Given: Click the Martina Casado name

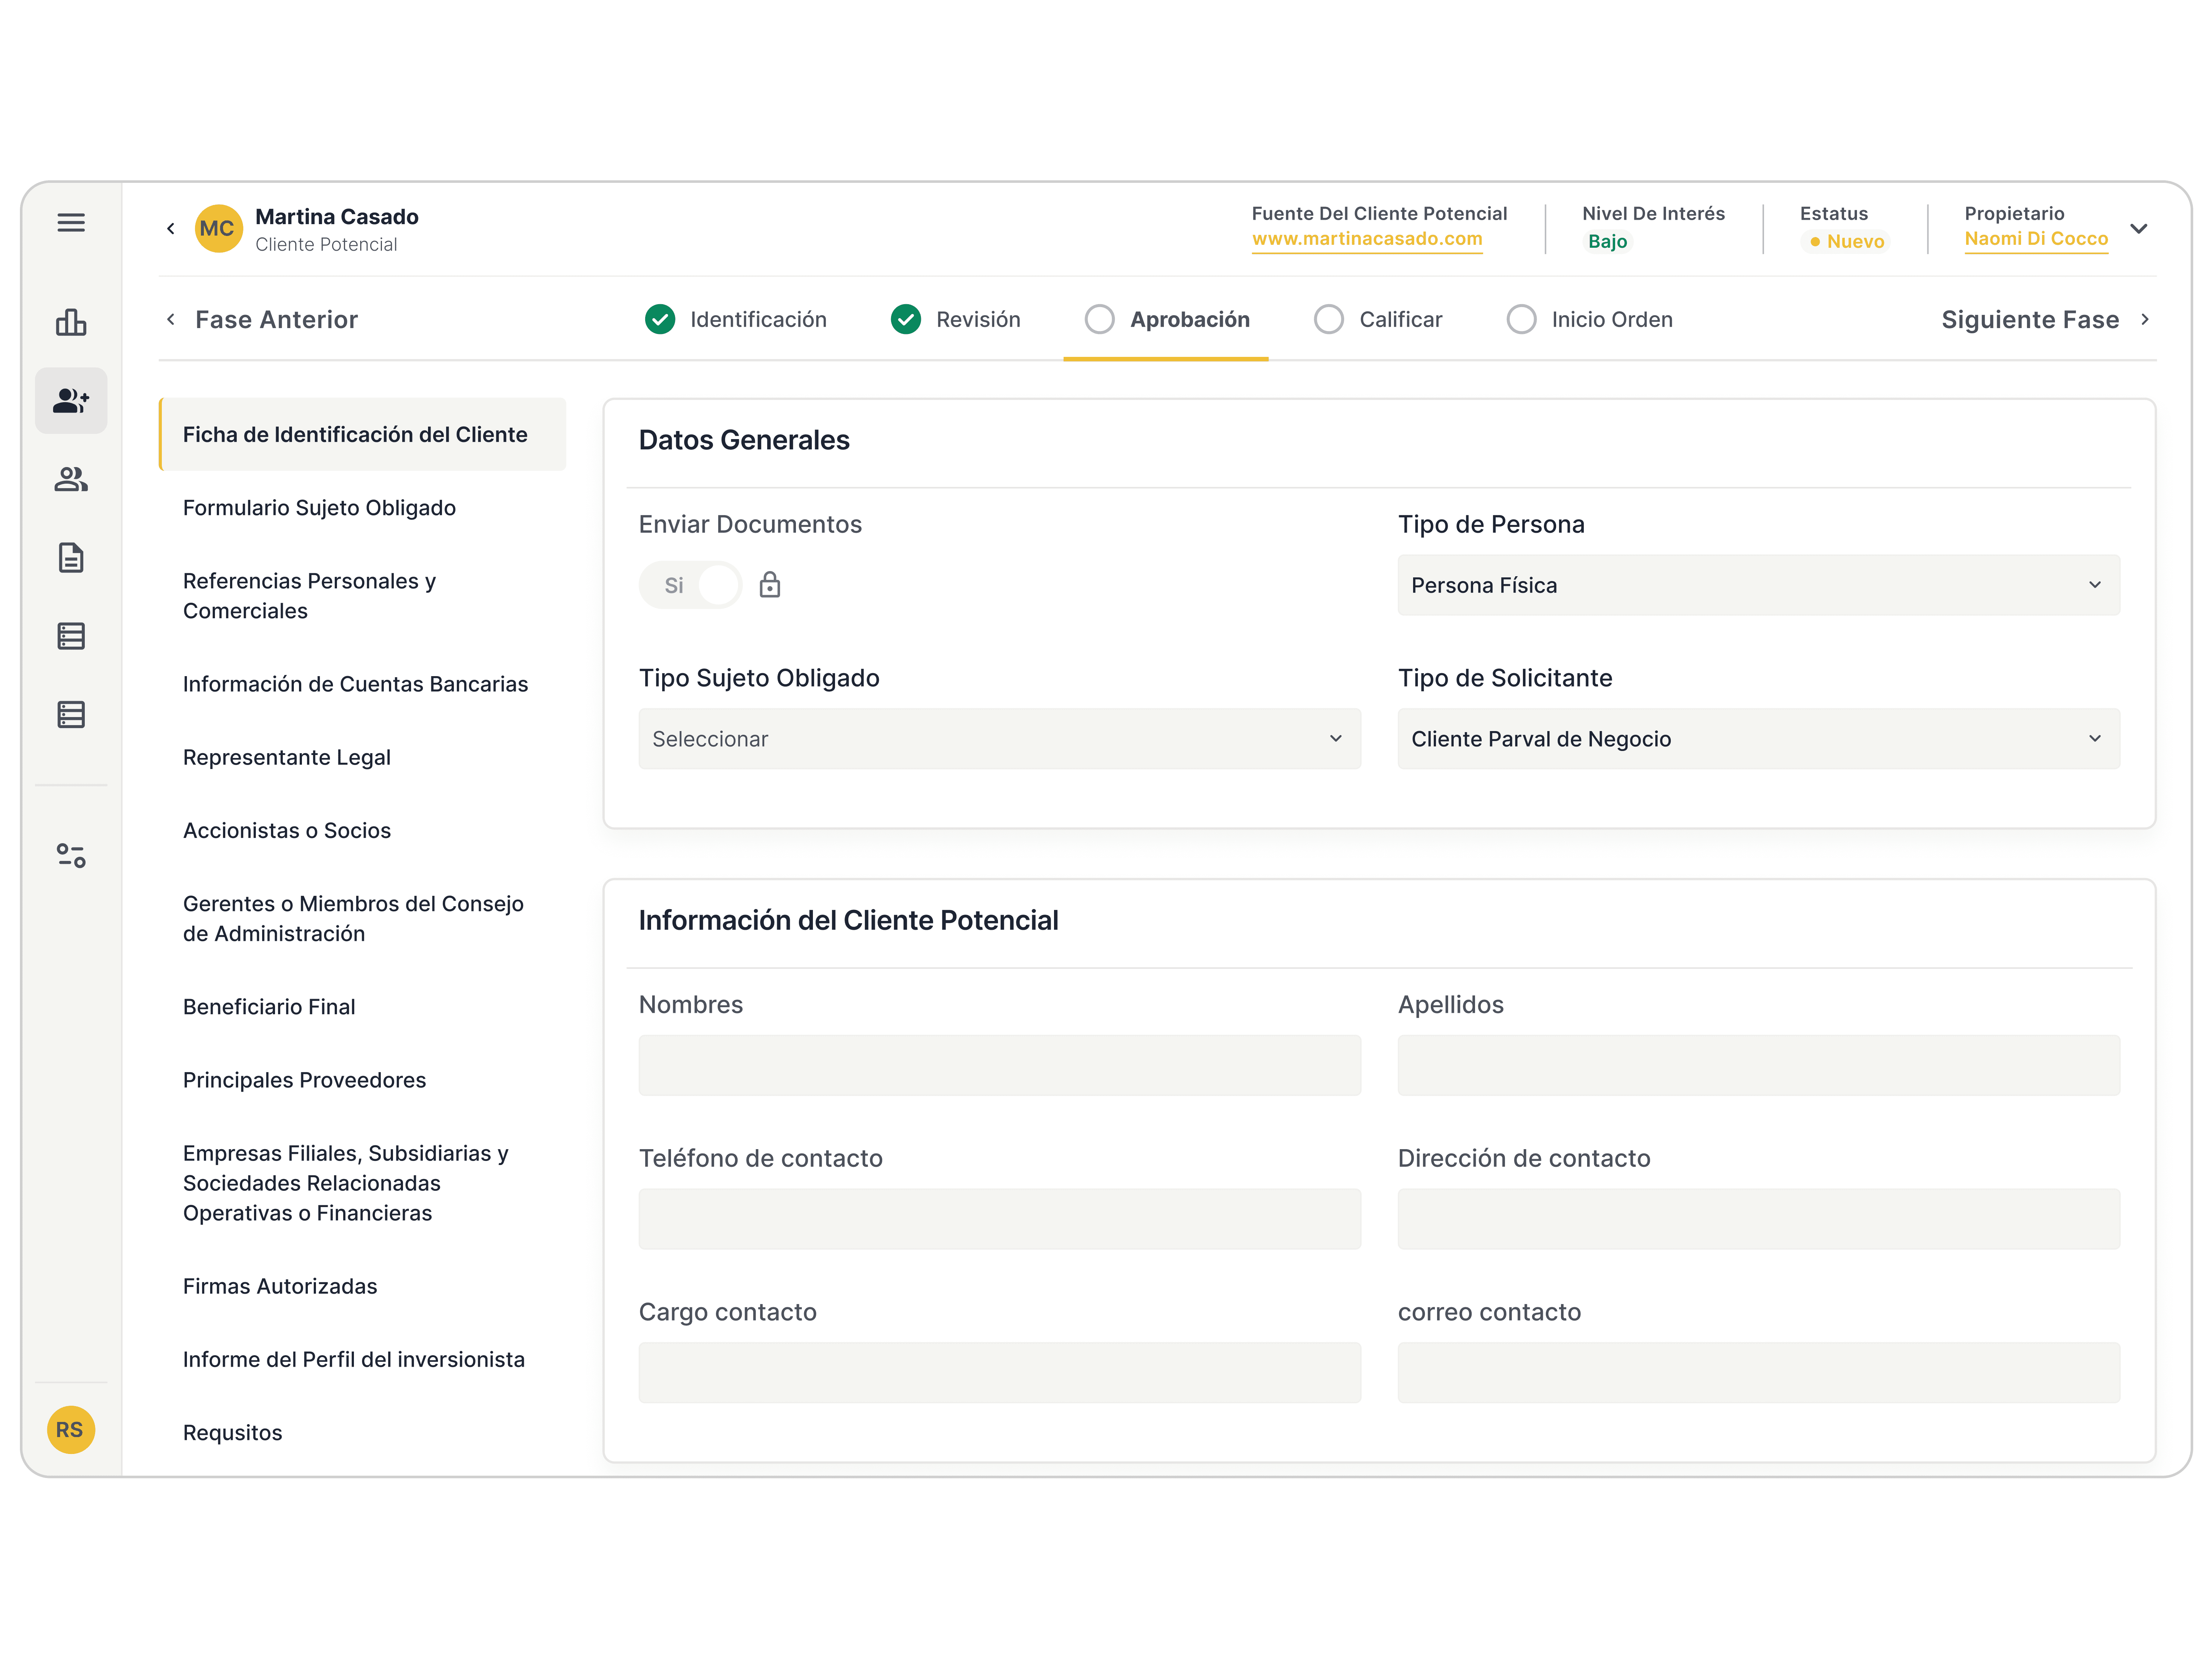Looking at the screenshot, I should [337, 217].
